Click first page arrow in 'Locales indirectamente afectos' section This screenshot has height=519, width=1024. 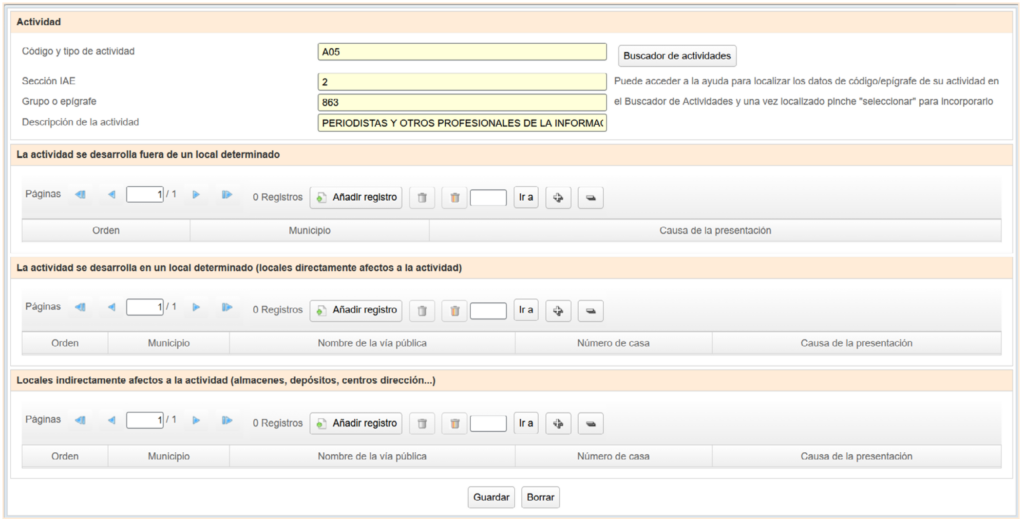[x=80, y=421]
